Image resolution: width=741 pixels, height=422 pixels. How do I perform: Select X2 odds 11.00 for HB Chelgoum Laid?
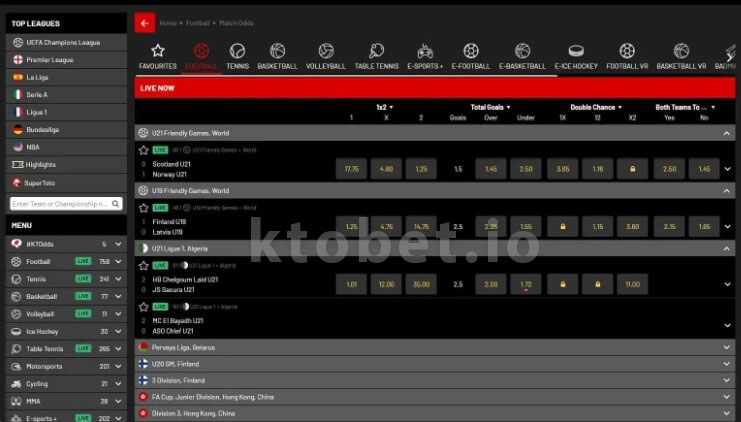pyautogui.click(x=632, y=284)
